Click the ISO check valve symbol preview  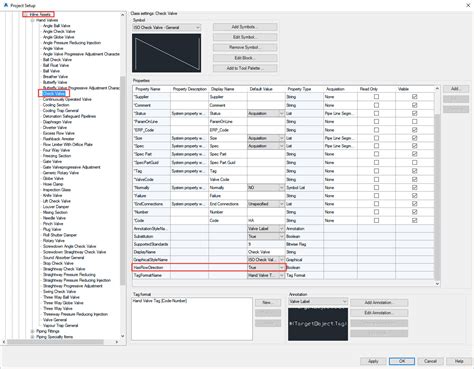(166, 53)
